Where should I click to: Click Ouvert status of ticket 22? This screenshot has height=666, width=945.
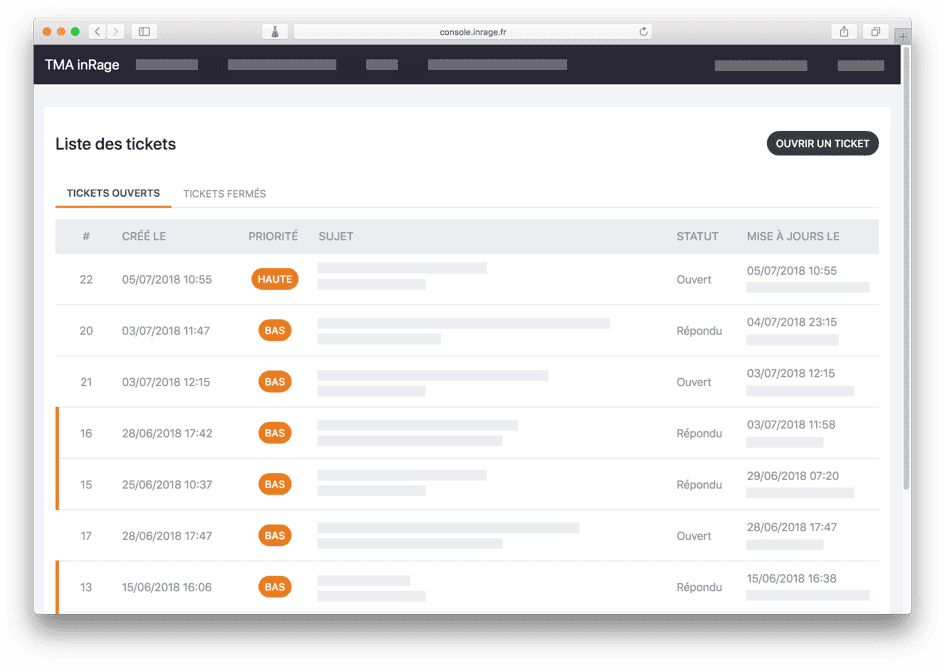tap(694, 279)
